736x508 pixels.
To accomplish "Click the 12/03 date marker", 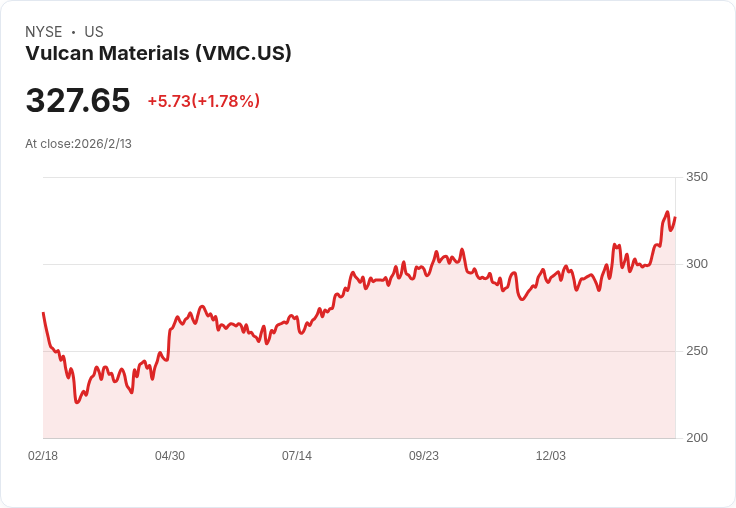I will click(x=551, y=456).
